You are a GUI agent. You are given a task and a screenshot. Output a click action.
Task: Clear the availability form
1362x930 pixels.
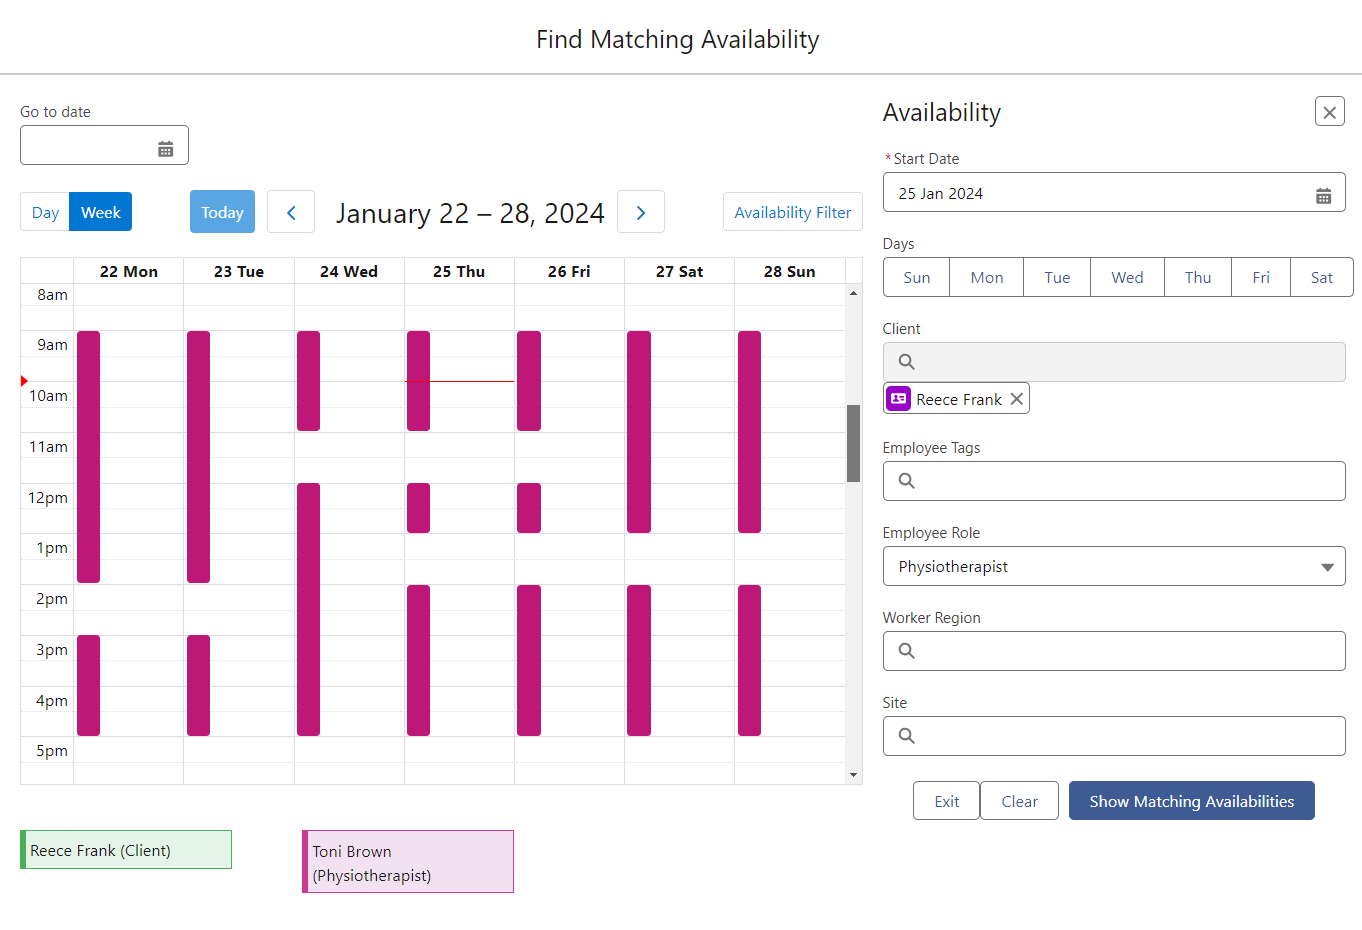point(1019,800)
